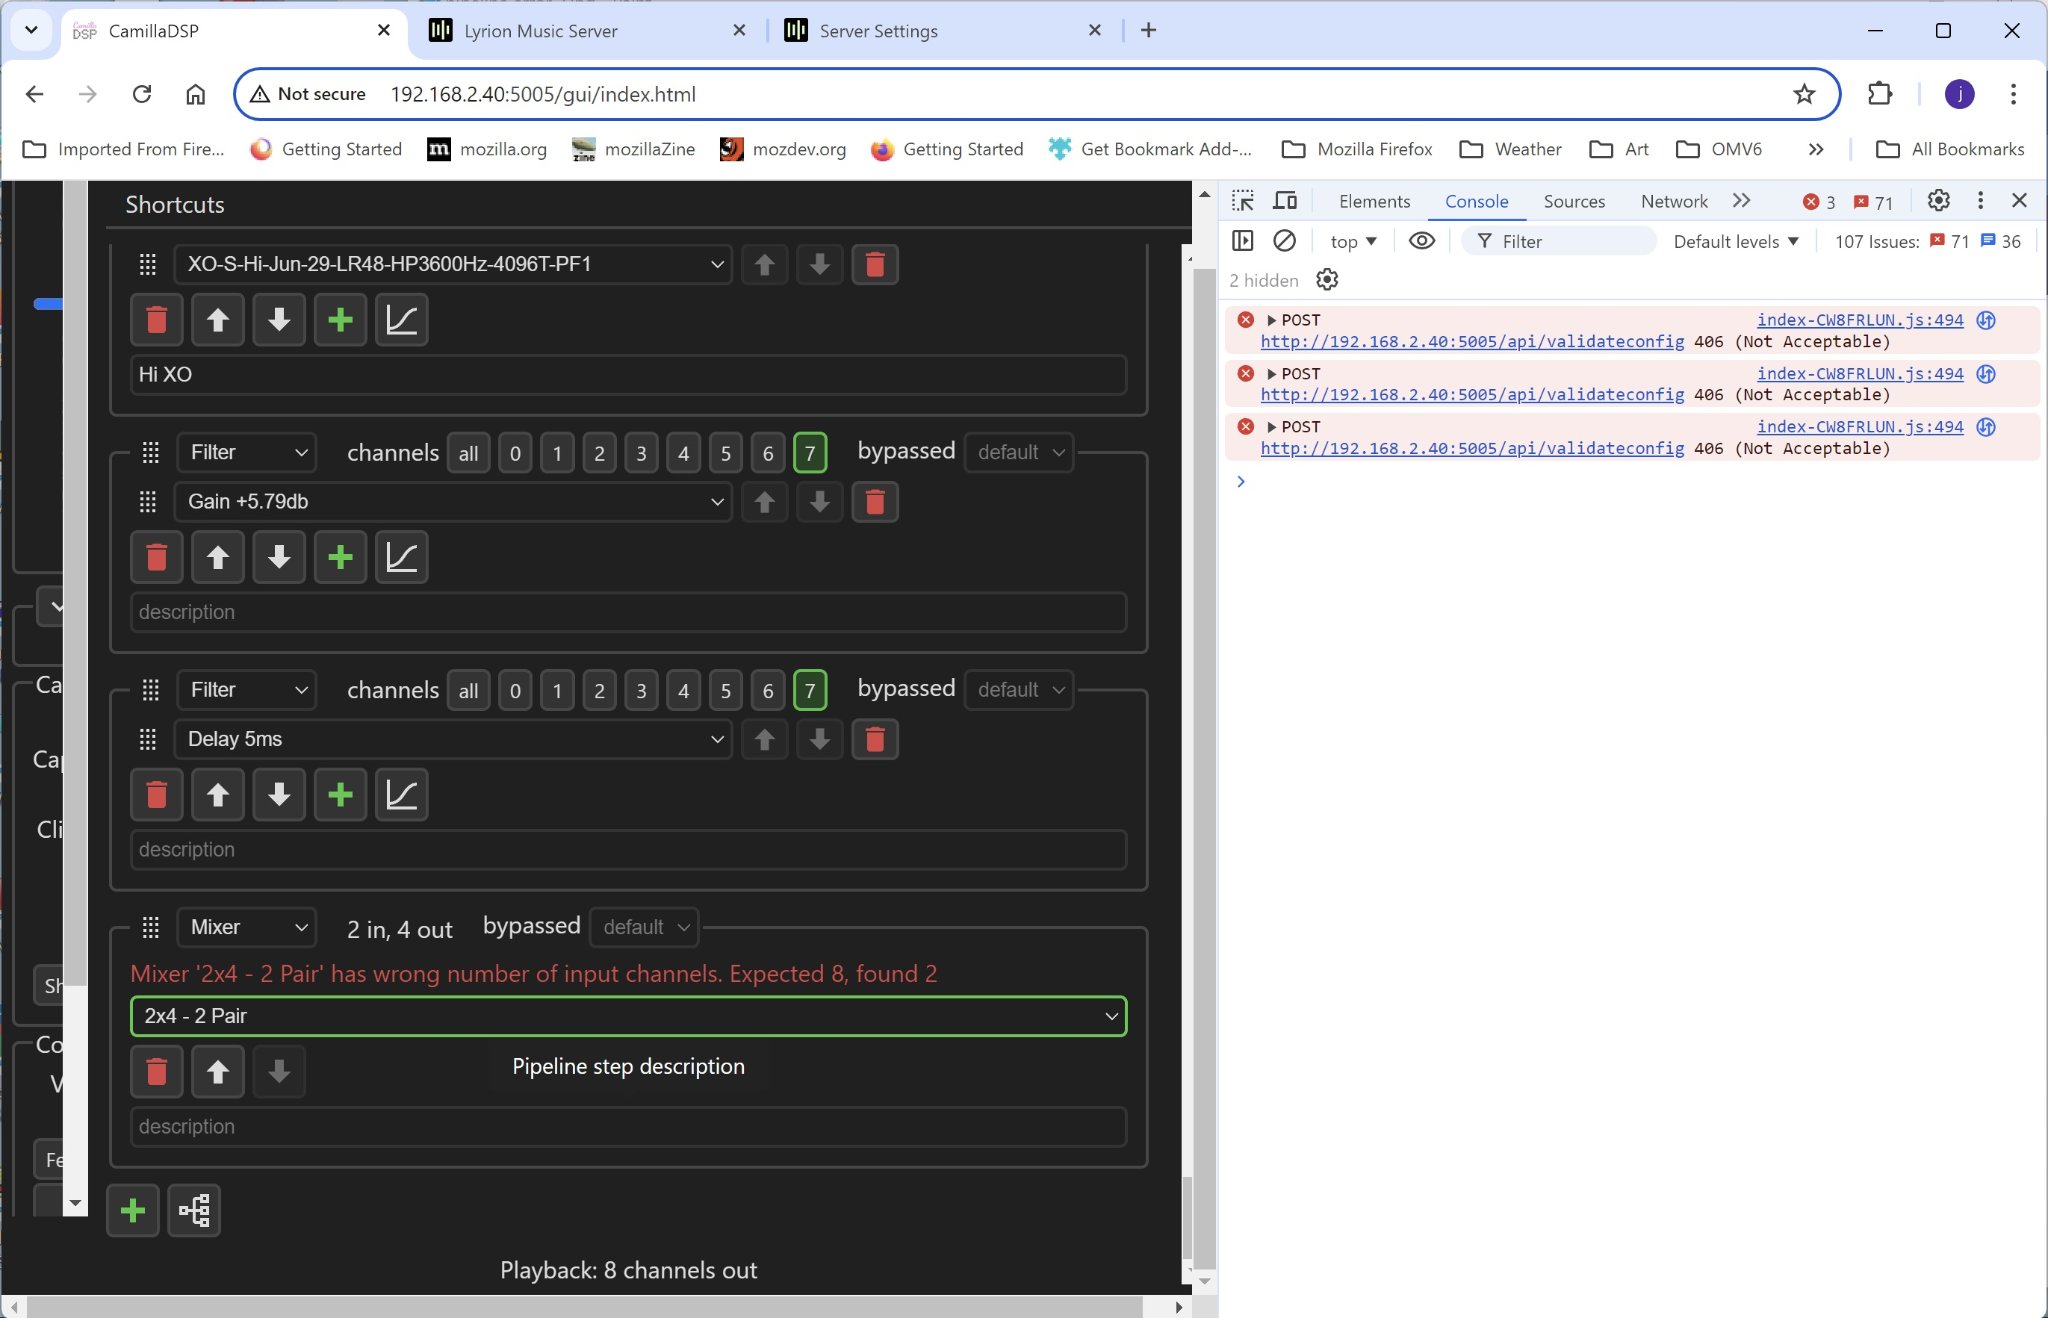This screenshot has width=2048, height=1318.
Task: Move the Hi XO step down
Action: click(279, 320)
